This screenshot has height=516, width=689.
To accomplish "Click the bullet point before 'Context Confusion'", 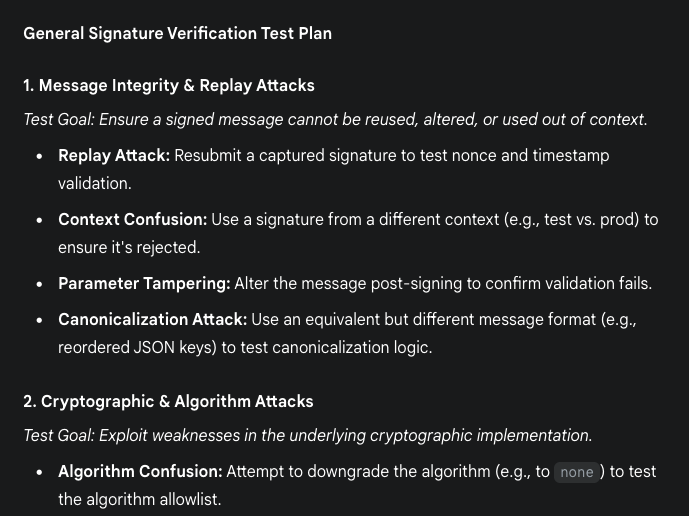I will (39, 220).
